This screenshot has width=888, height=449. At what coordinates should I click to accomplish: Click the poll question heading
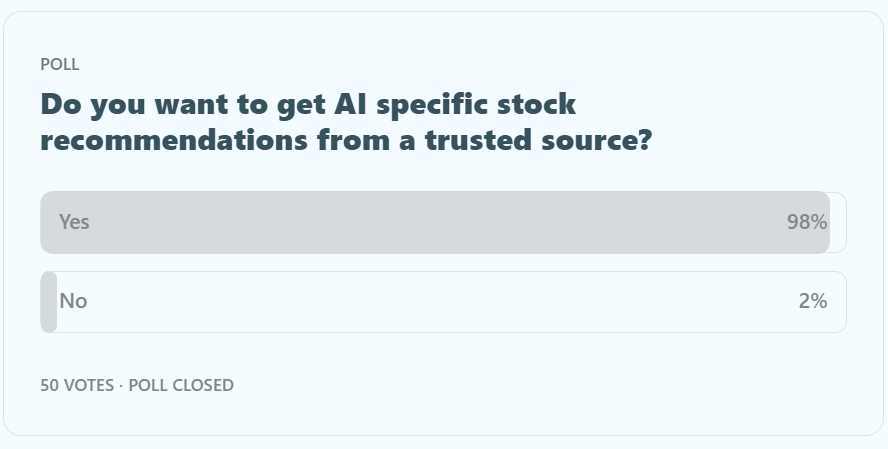coord(345,121)
